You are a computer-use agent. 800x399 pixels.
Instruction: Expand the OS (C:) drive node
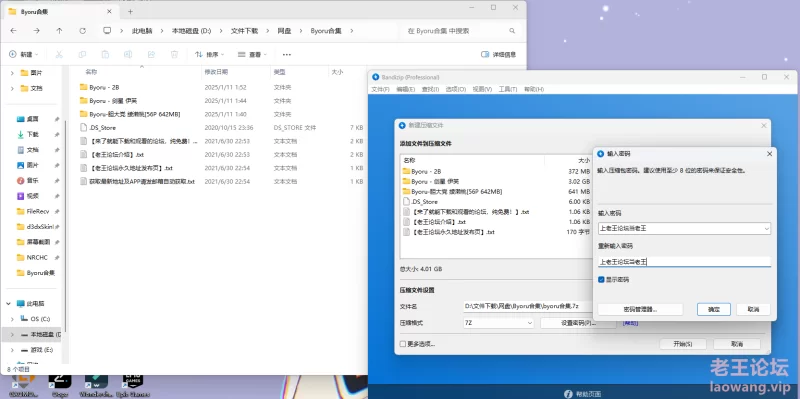point(13,319)
